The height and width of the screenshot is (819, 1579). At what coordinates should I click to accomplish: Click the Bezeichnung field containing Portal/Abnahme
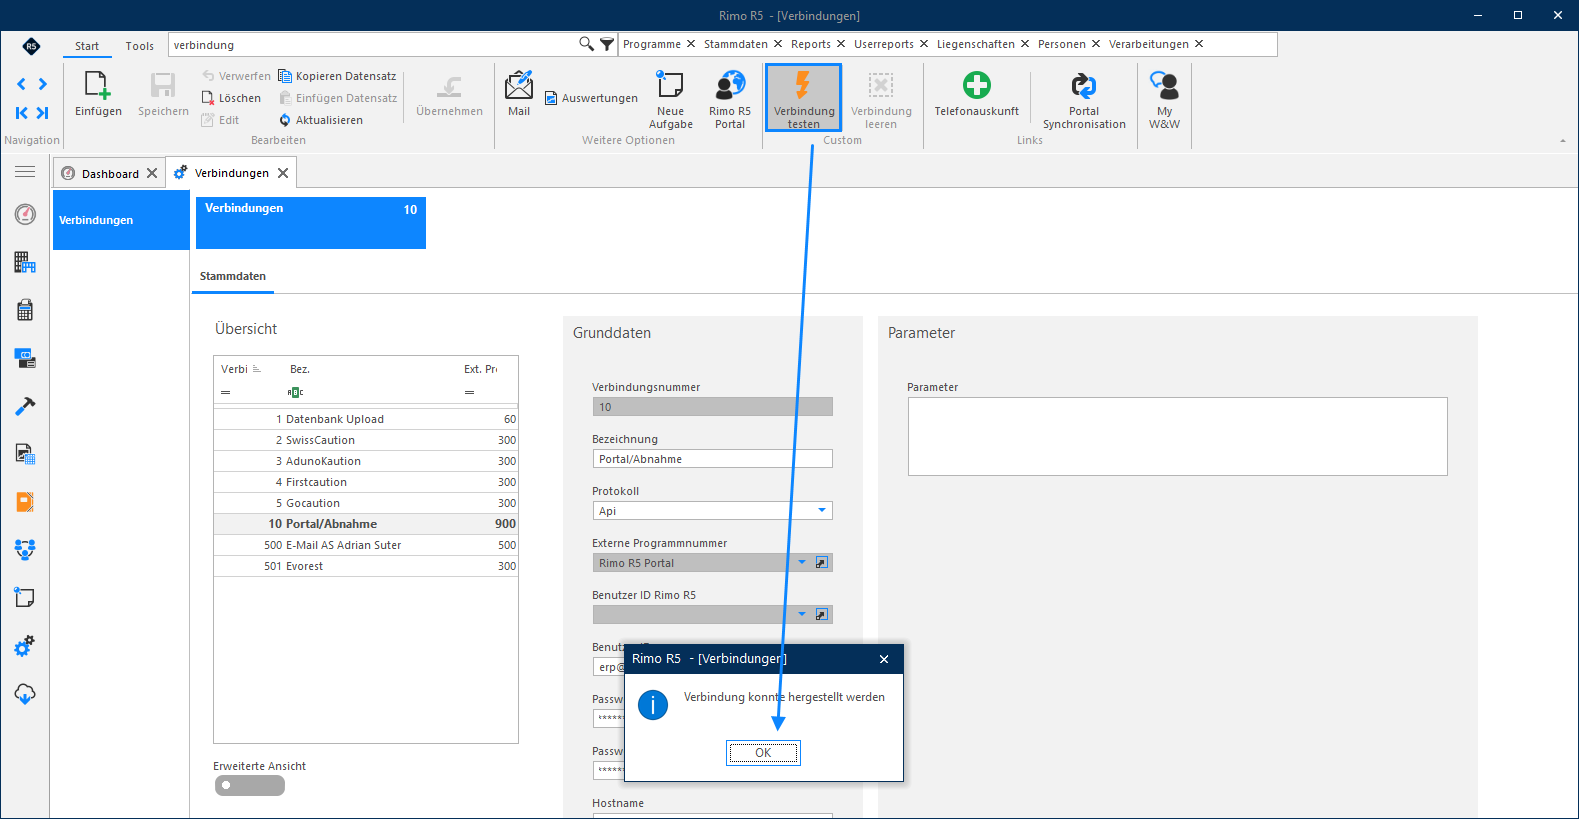pyautogui.click(x=712, y=459)
